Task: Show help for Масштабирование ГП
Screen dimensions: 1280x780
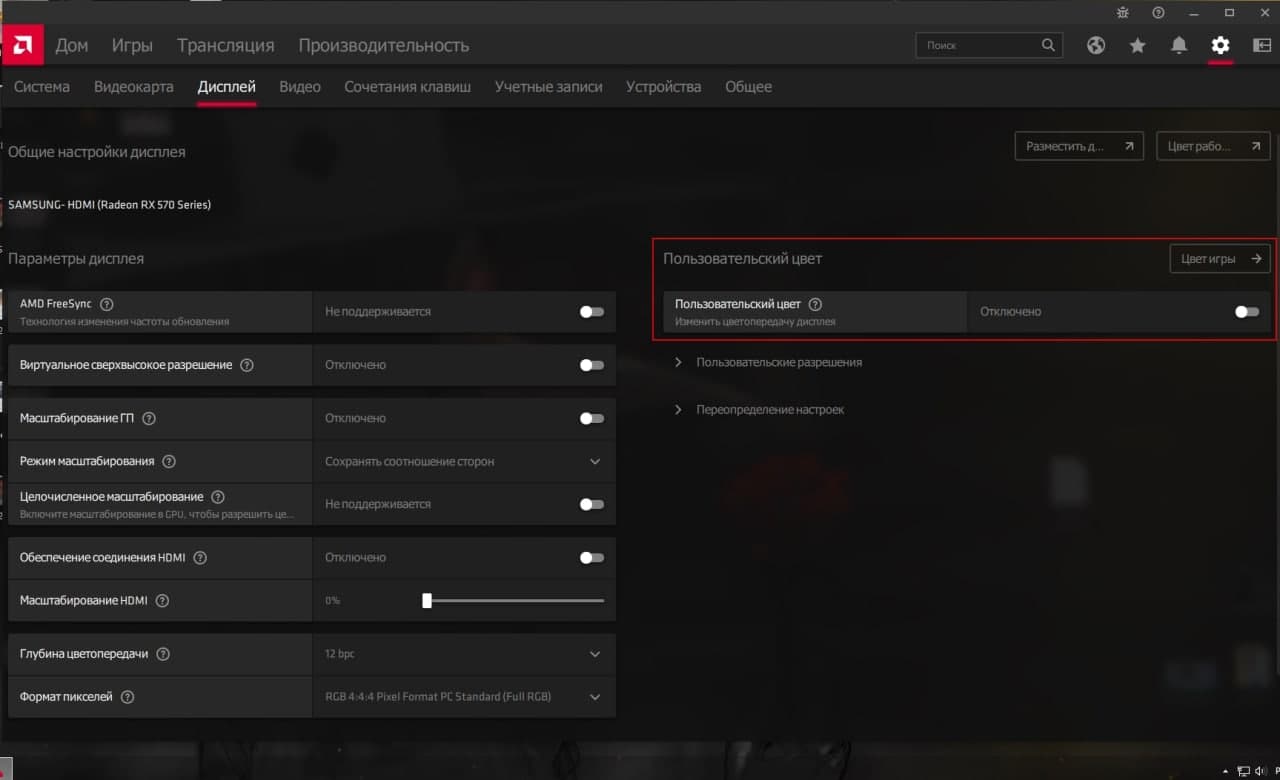Action: click(x=149, y=418)
